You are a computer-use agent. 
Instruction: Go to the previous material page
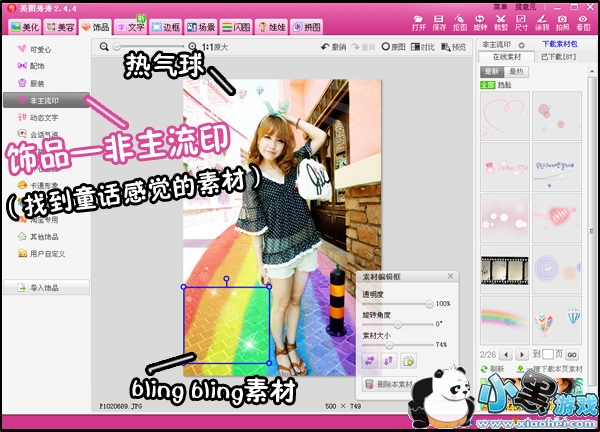[x=505, y=353]
